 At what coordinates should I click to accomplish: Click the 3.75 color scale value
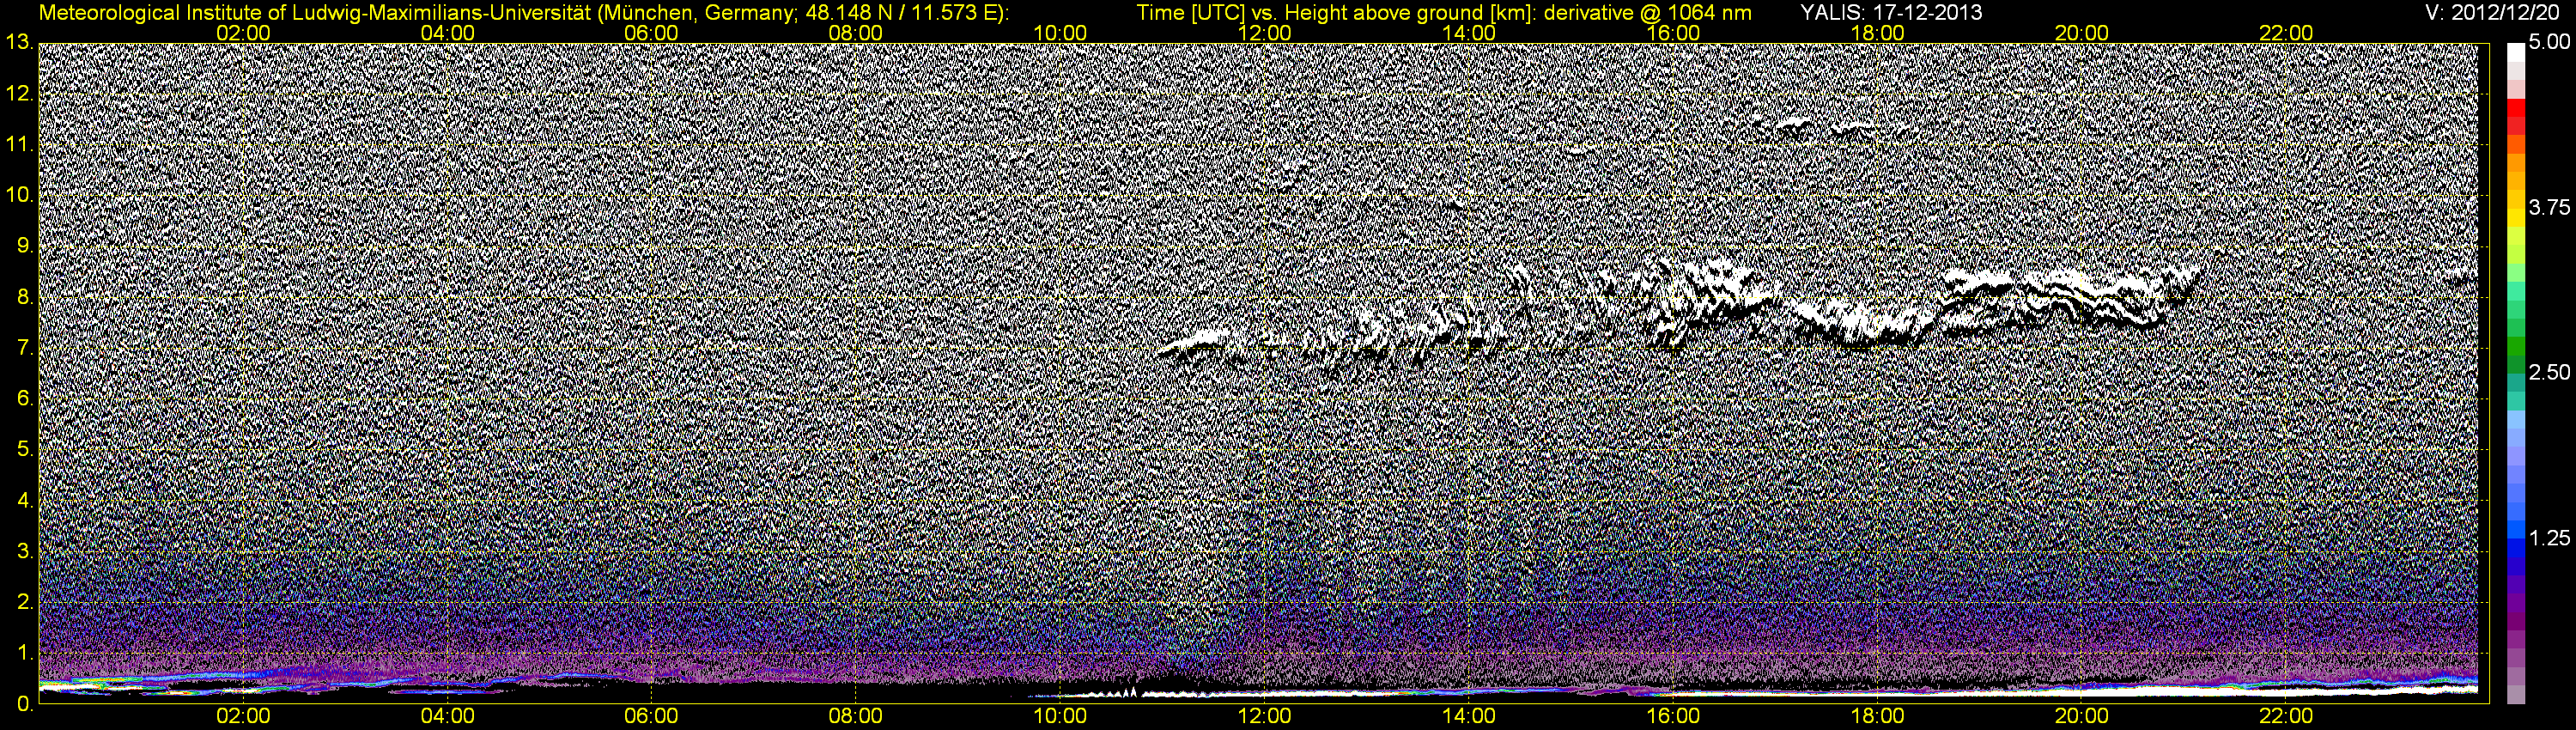pyautogui.click(x=2550, y=208)
